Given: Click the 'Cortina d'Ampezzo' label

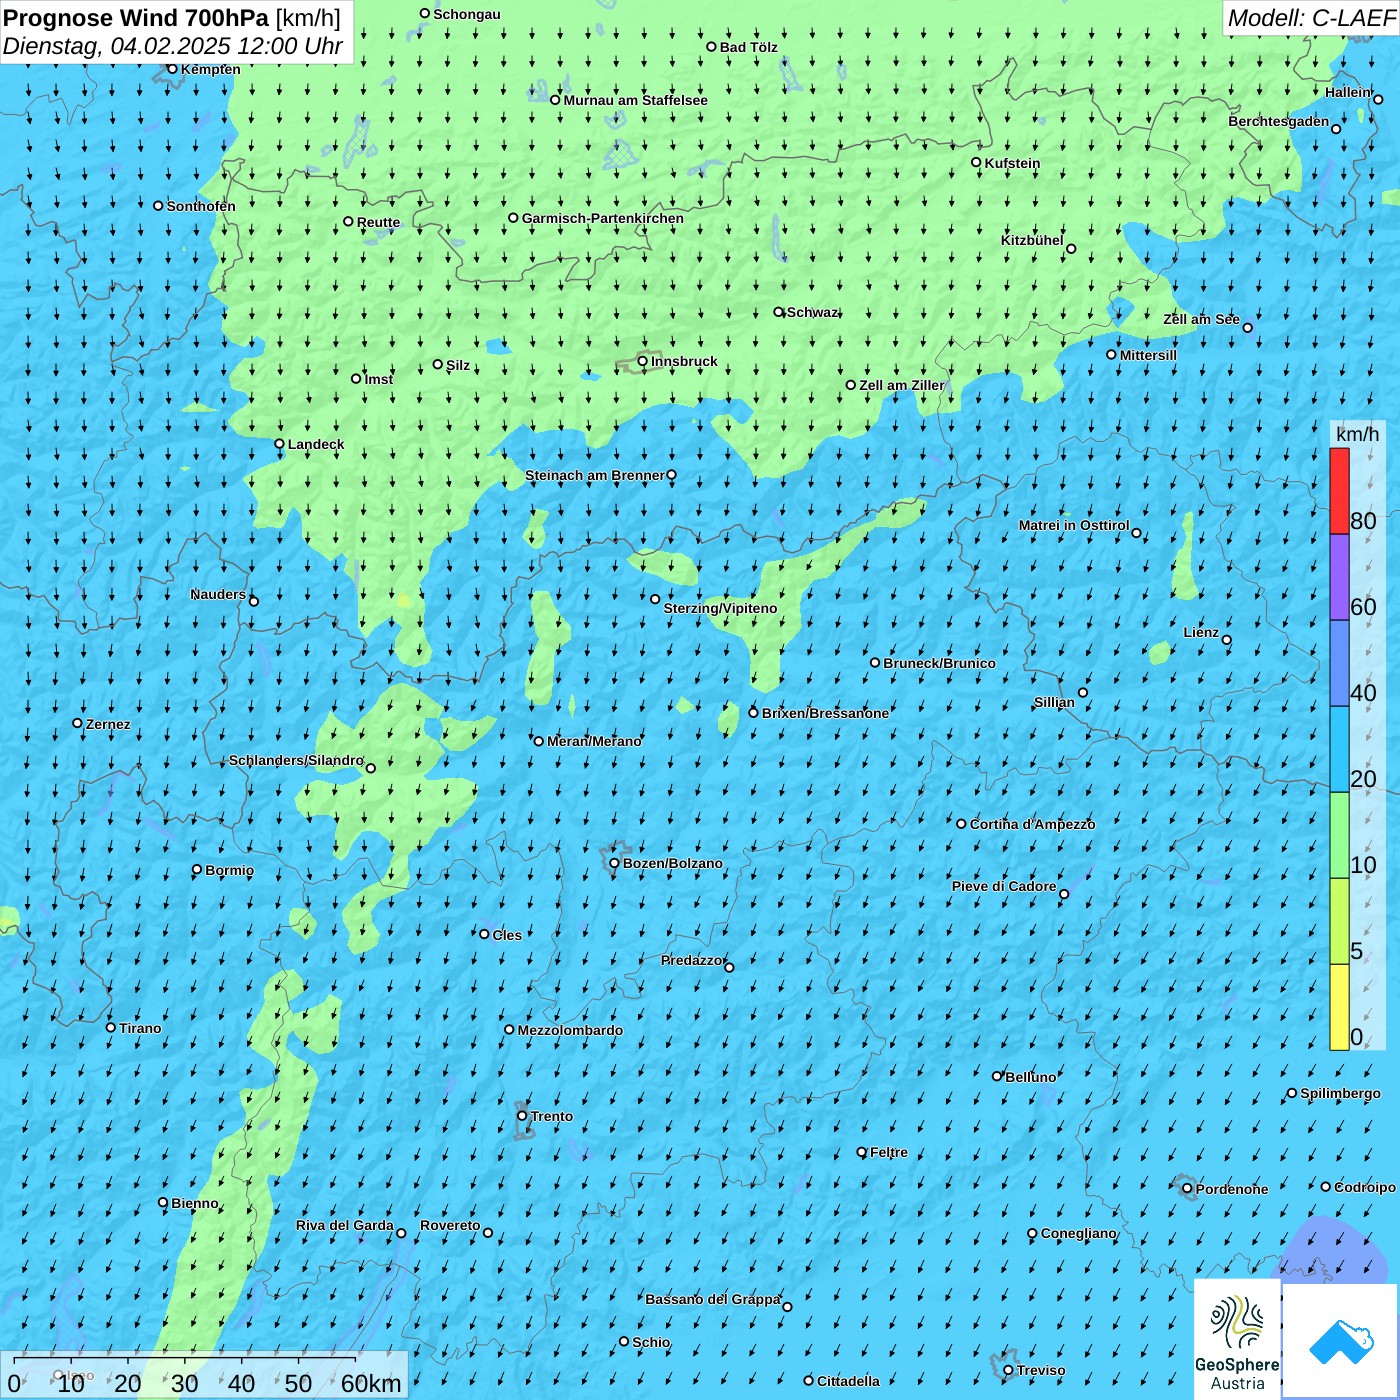Looking at the screenshot, I should tap(1032, 824).
